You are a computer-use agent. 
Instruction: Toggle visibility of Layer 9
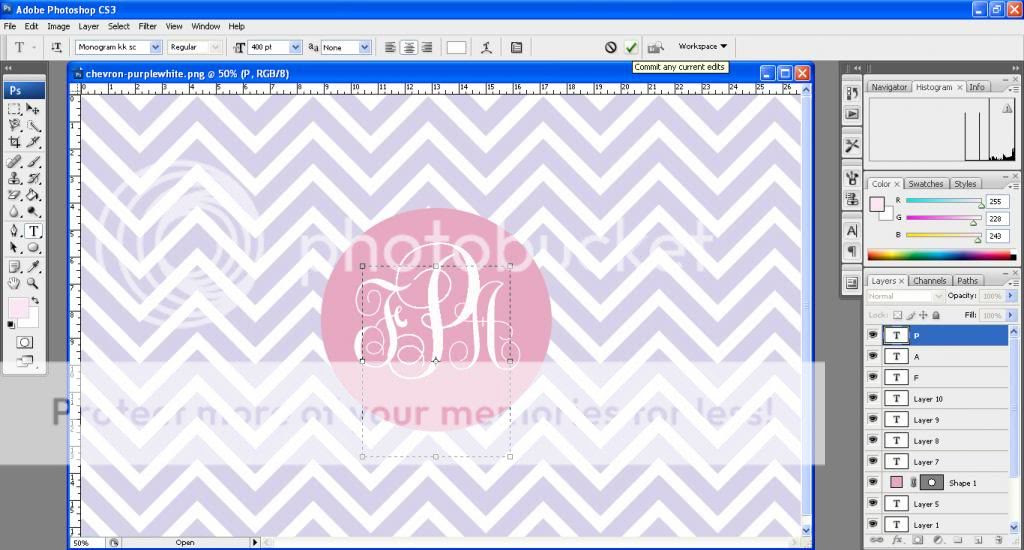pos(873,419)
